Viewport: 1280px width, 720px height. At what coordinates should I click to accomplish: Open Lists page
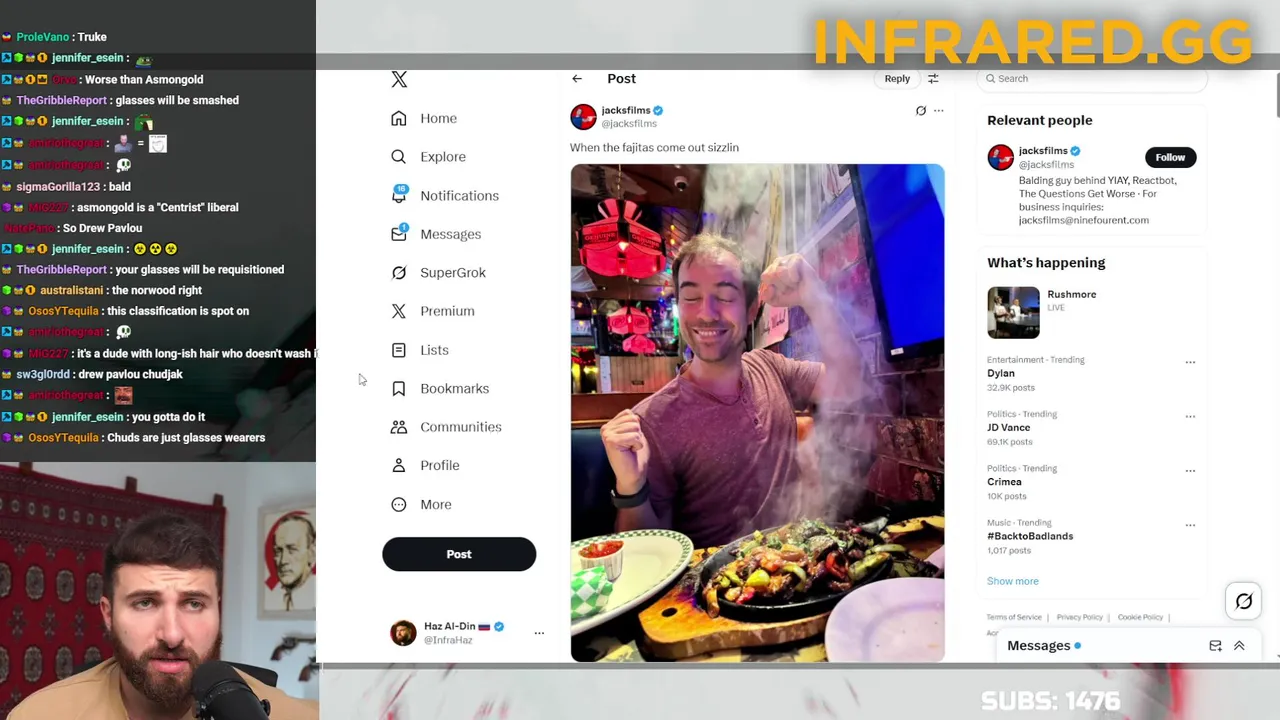tap(434, 350)
